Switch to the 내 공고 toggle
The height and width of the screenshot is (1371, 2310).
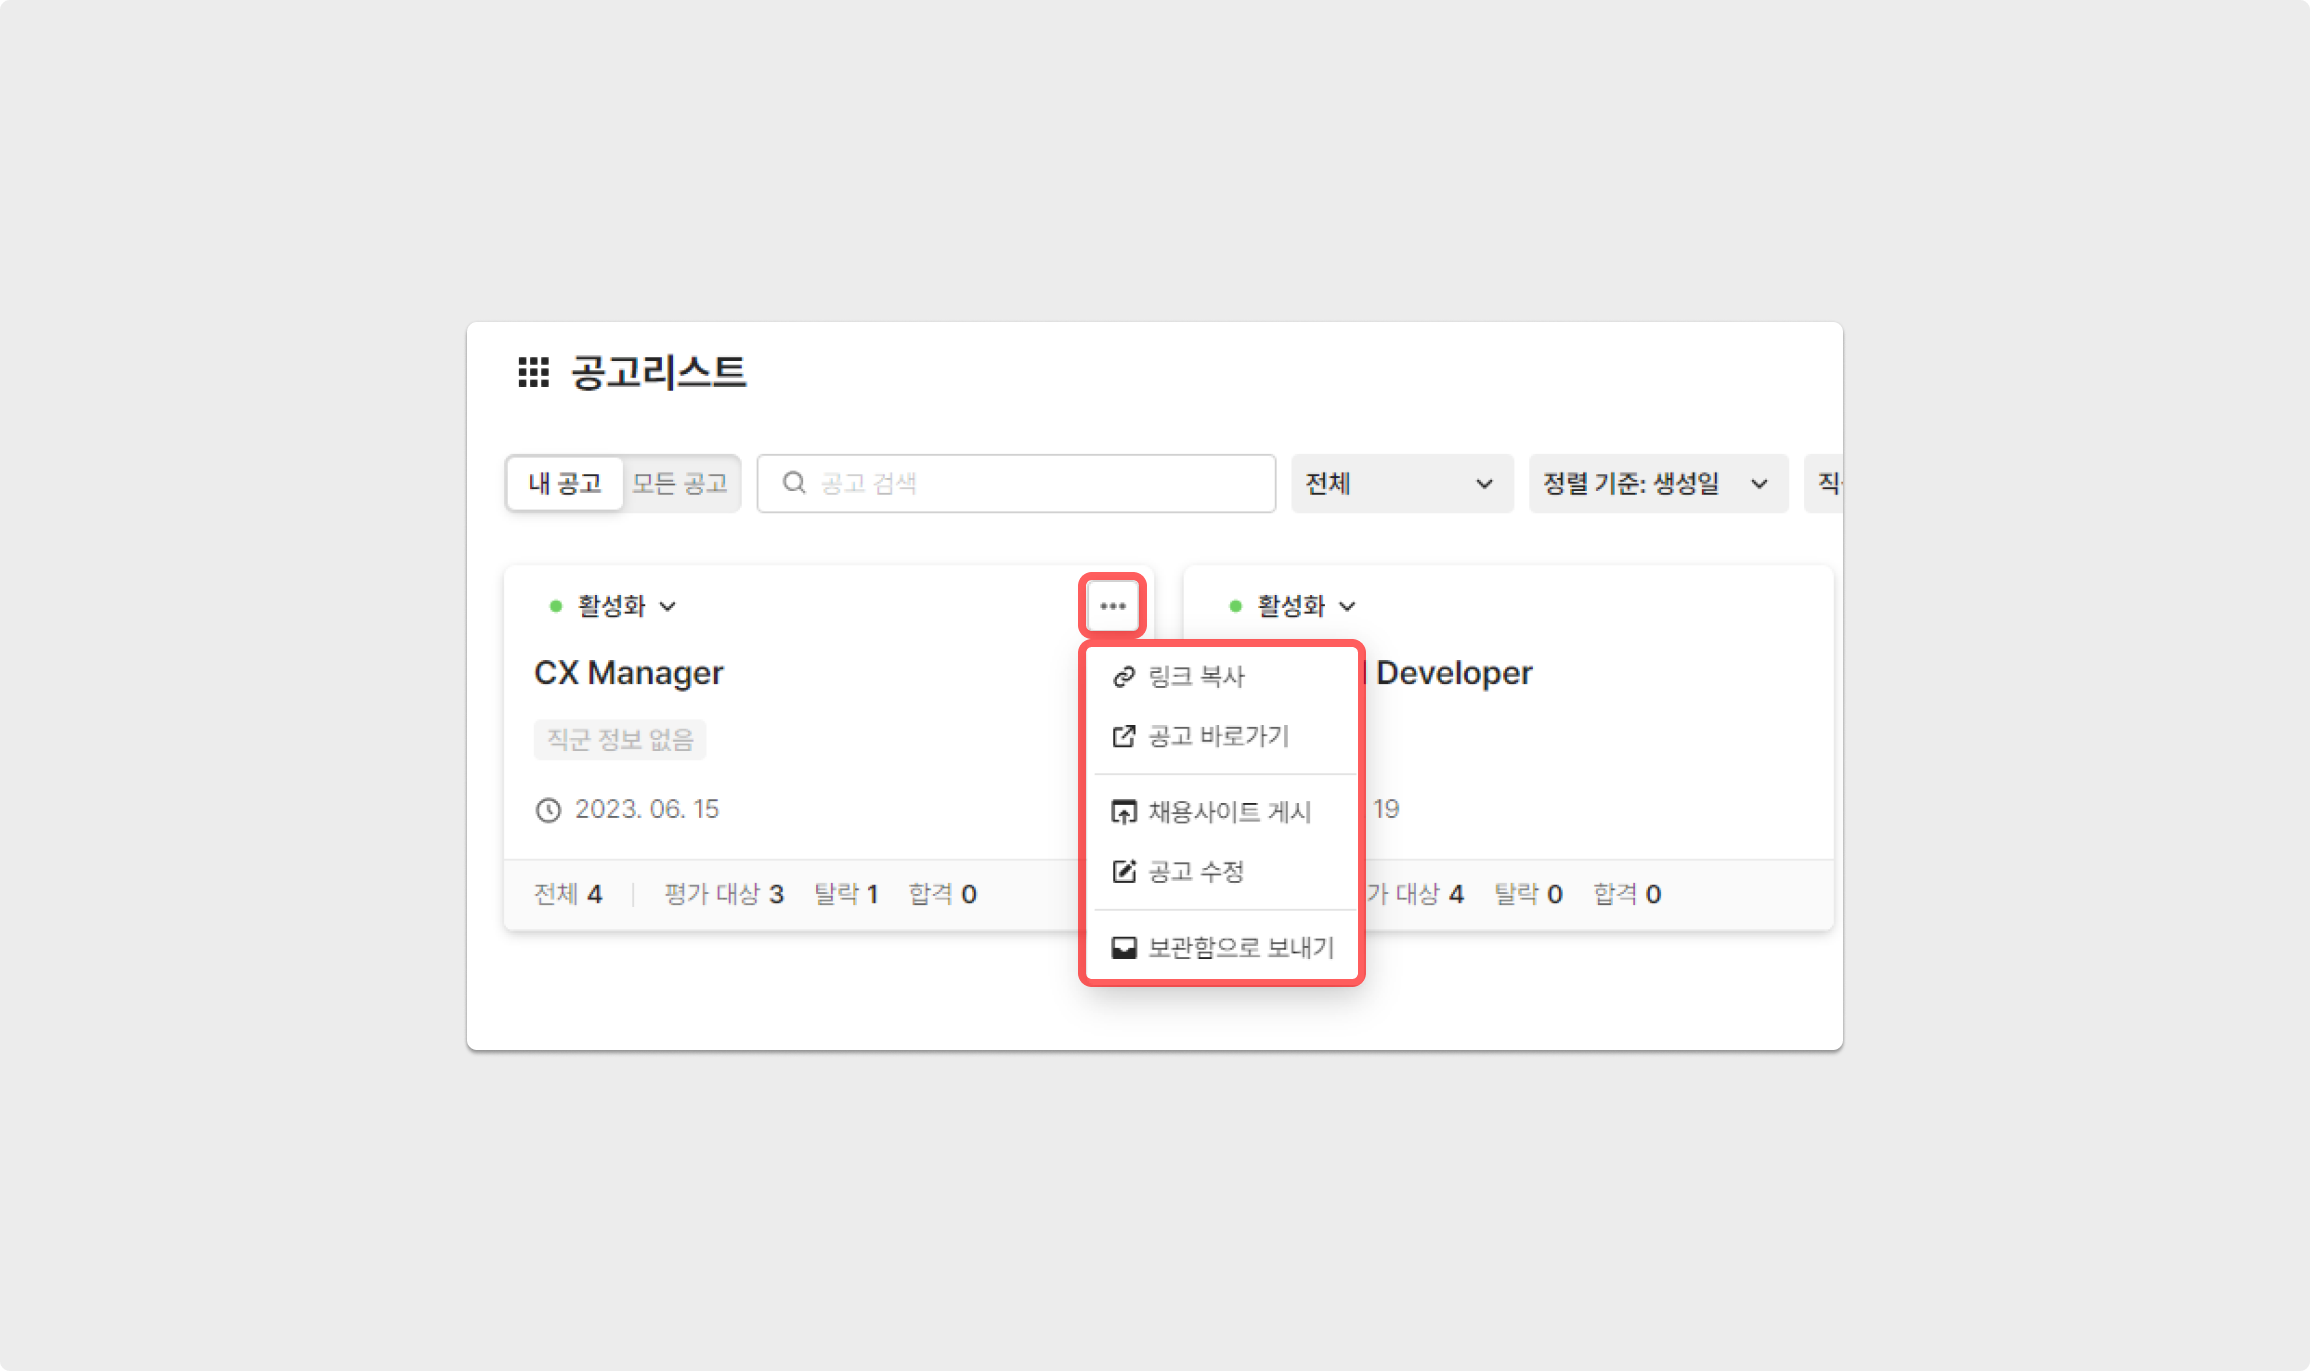pos(565,484)
